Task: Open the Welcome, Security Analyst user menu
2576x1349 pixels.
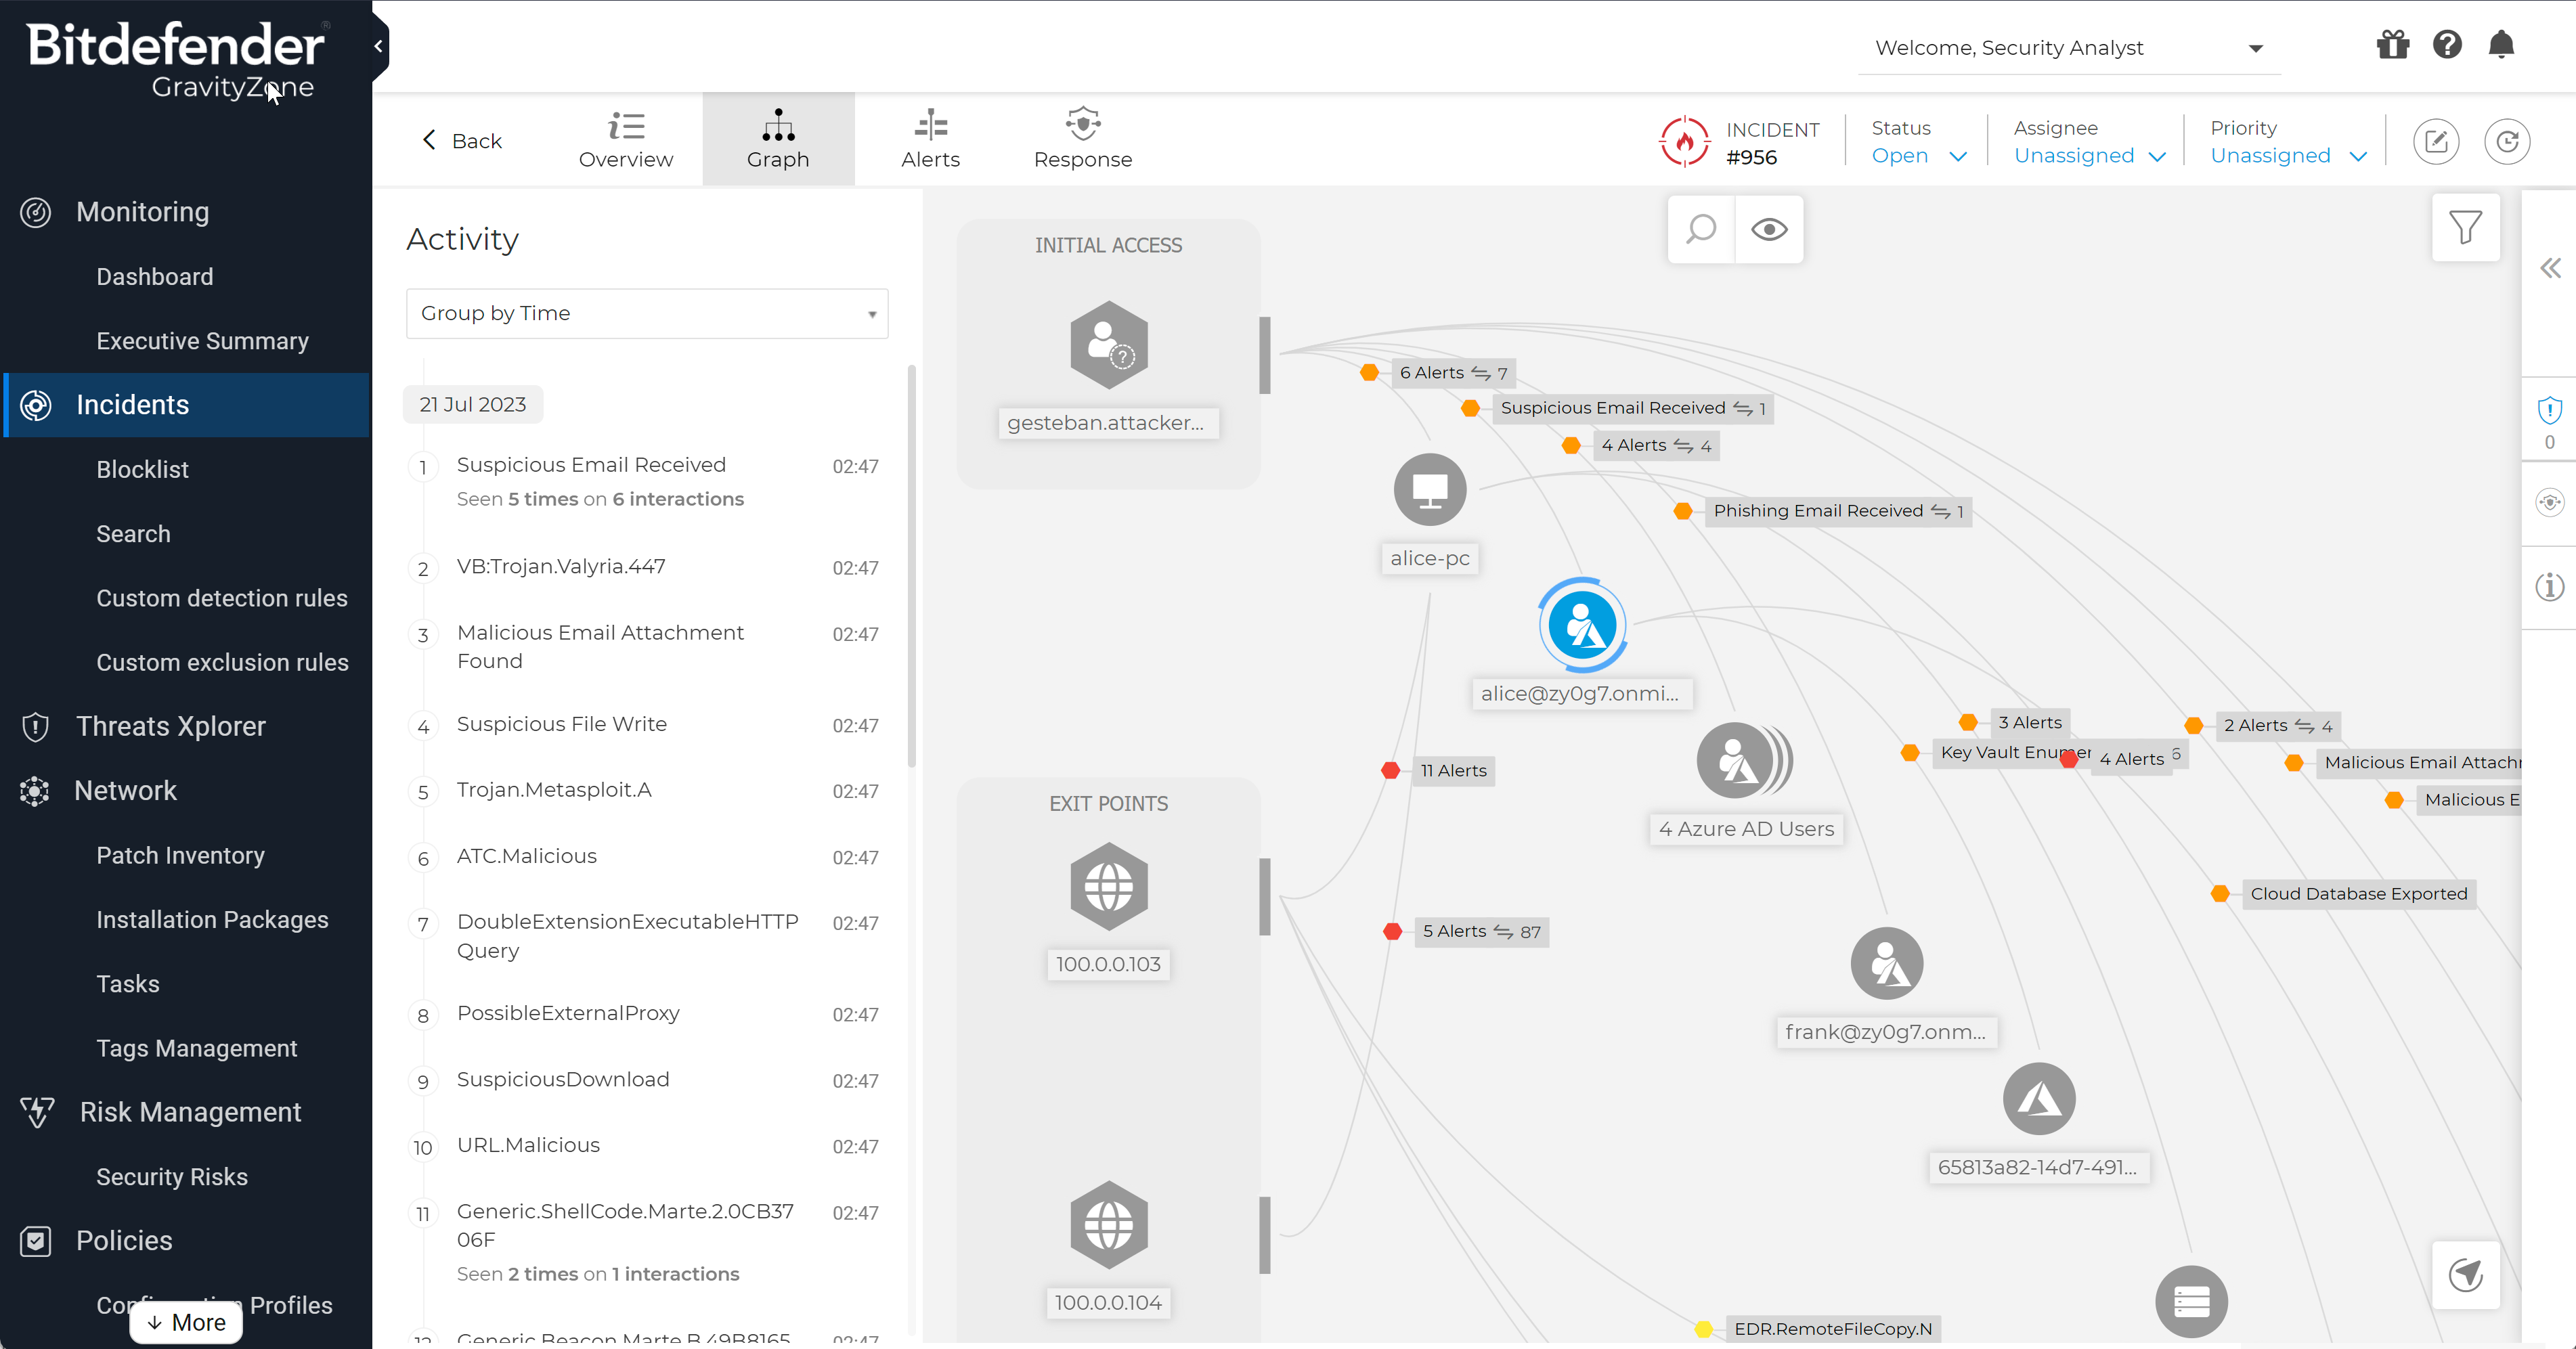Action: pyautogui.click(x=2069, y=48)
